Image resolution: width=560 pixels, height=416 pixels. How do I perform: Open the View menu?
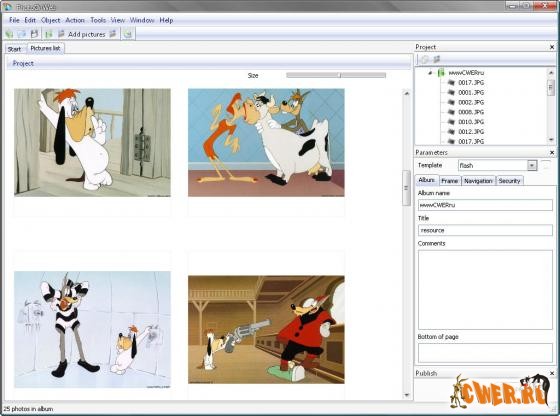118,20
